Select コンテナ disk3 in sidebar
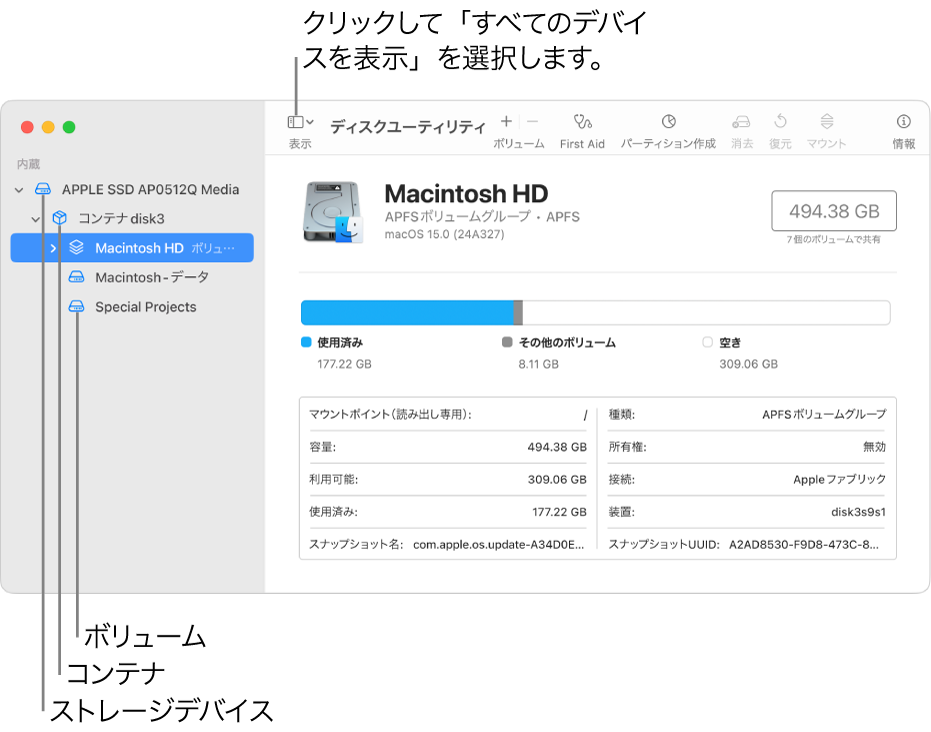Image resolution: width=931 pixels, height=732 pixels. [121, 218]
